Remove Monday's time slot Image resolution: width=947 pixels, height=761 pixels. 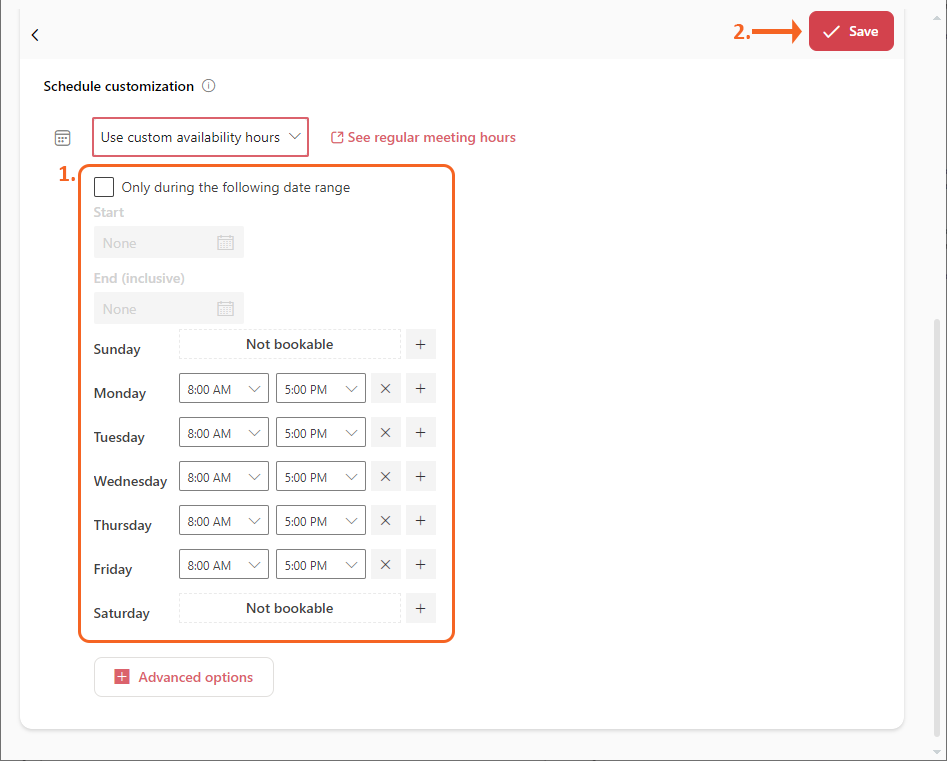tap(385, 388)
